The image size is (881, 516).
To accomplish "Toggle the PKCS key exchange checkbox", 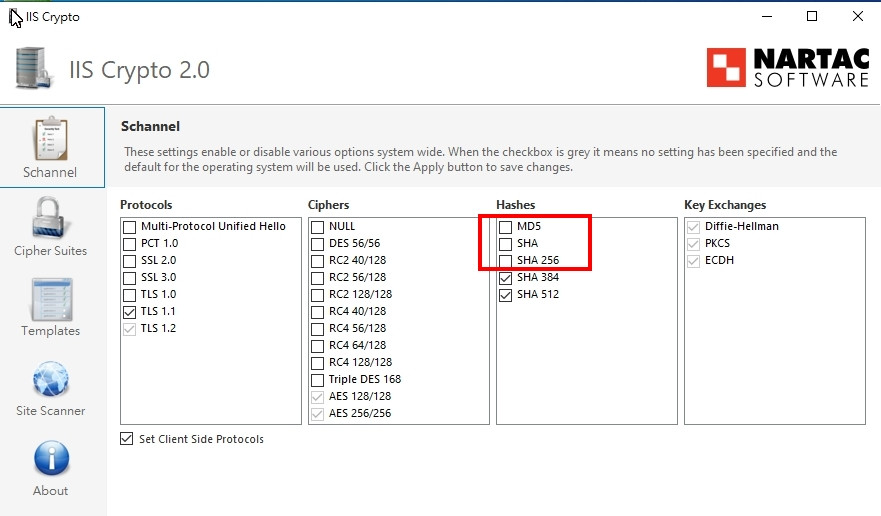I will pos(693,244).
